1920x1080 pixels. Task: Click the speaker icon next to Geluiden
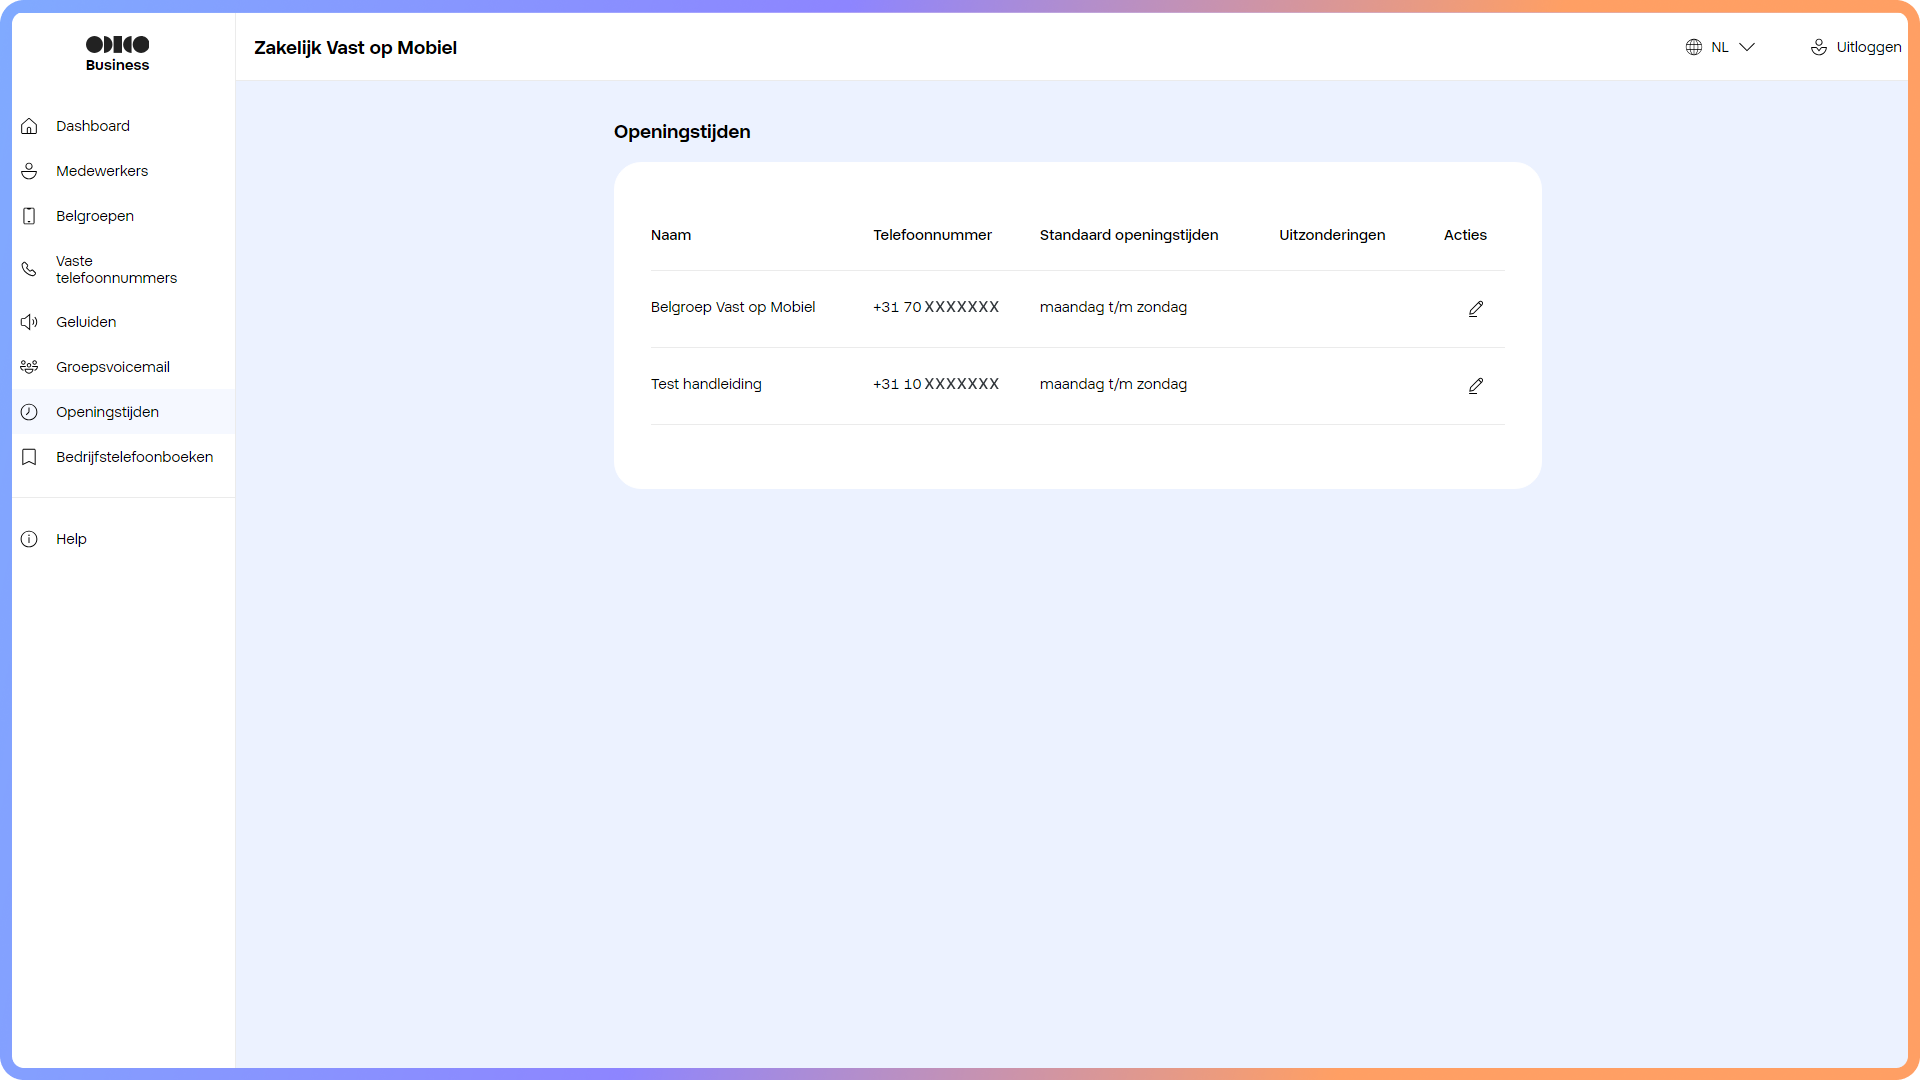point(29,322)
